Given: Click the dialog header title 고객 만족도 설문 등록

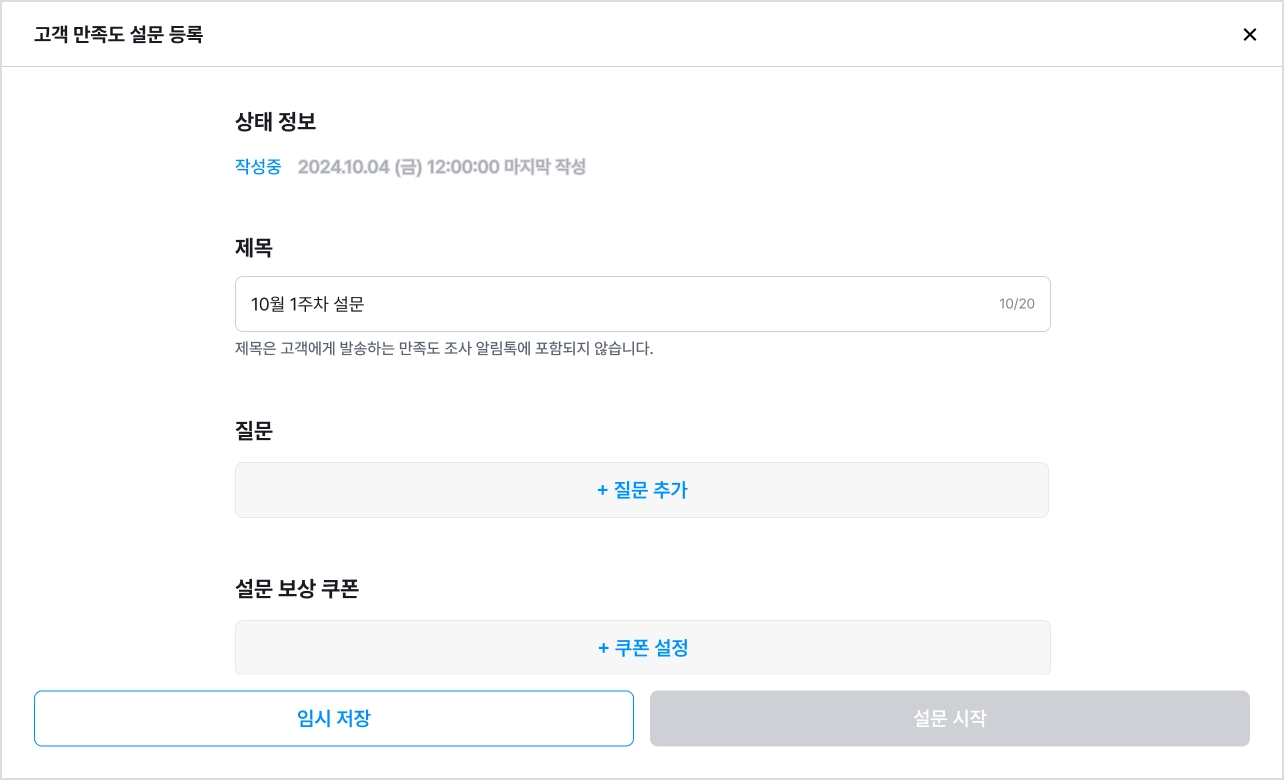Looking at the screenshot, I should coord(118,35).
